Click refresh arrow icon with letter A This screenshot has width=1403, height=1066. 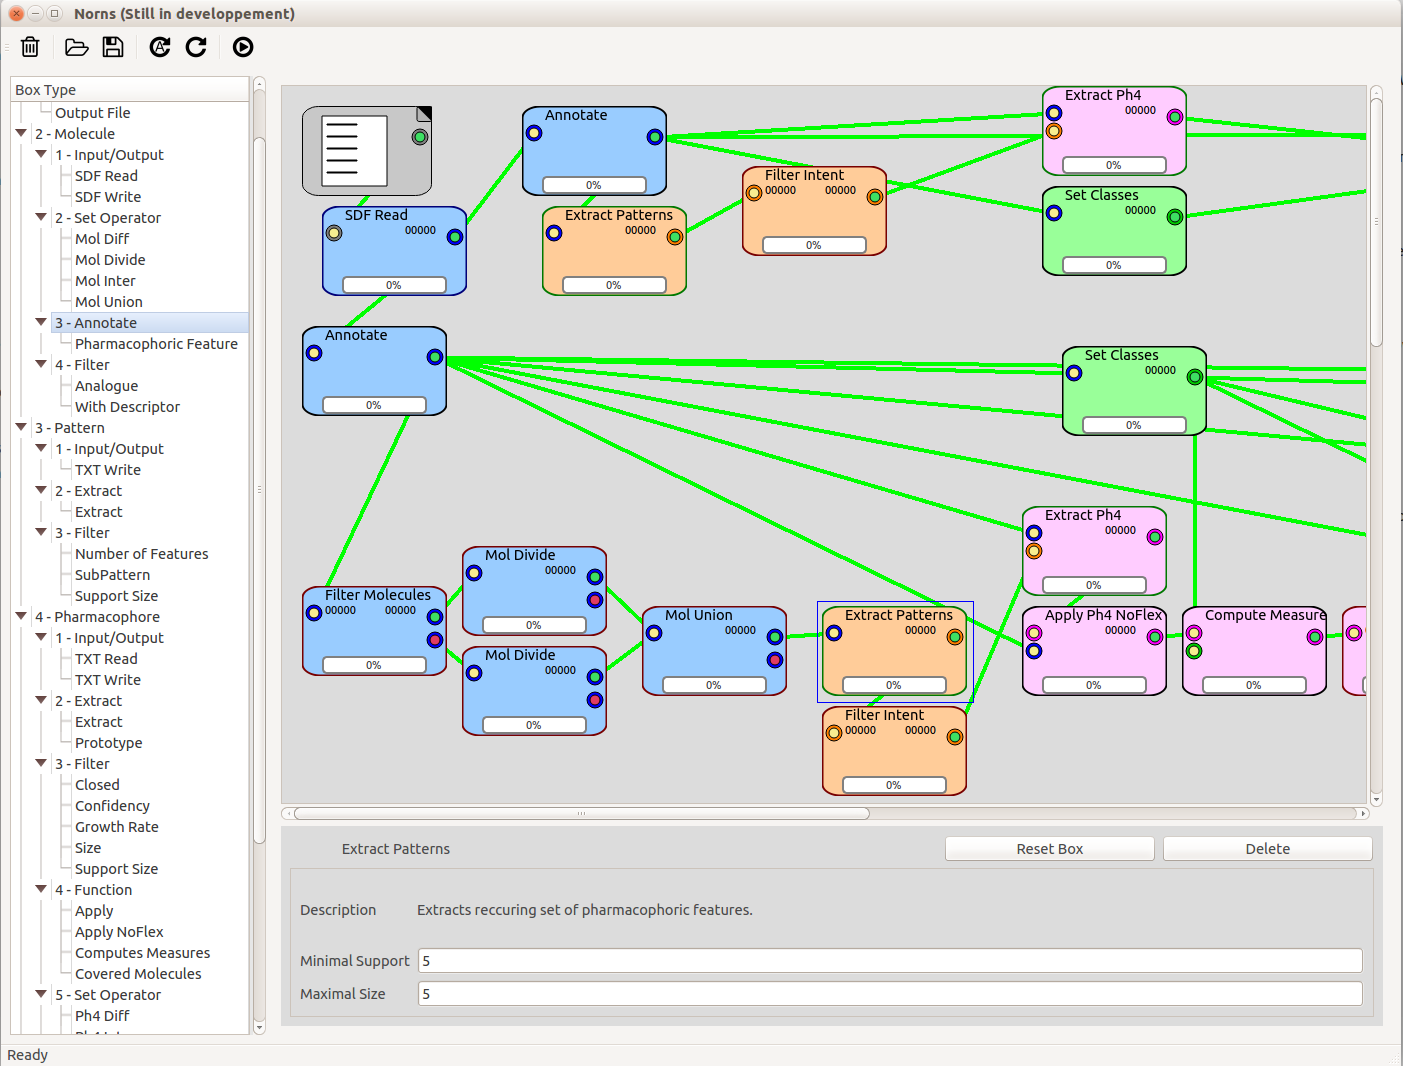click(160, 47)
